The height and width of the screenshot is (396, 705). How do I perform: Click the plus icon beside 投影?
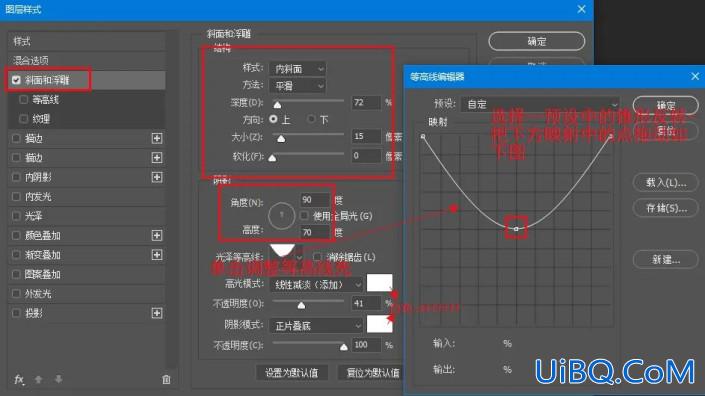pos(156,313)
